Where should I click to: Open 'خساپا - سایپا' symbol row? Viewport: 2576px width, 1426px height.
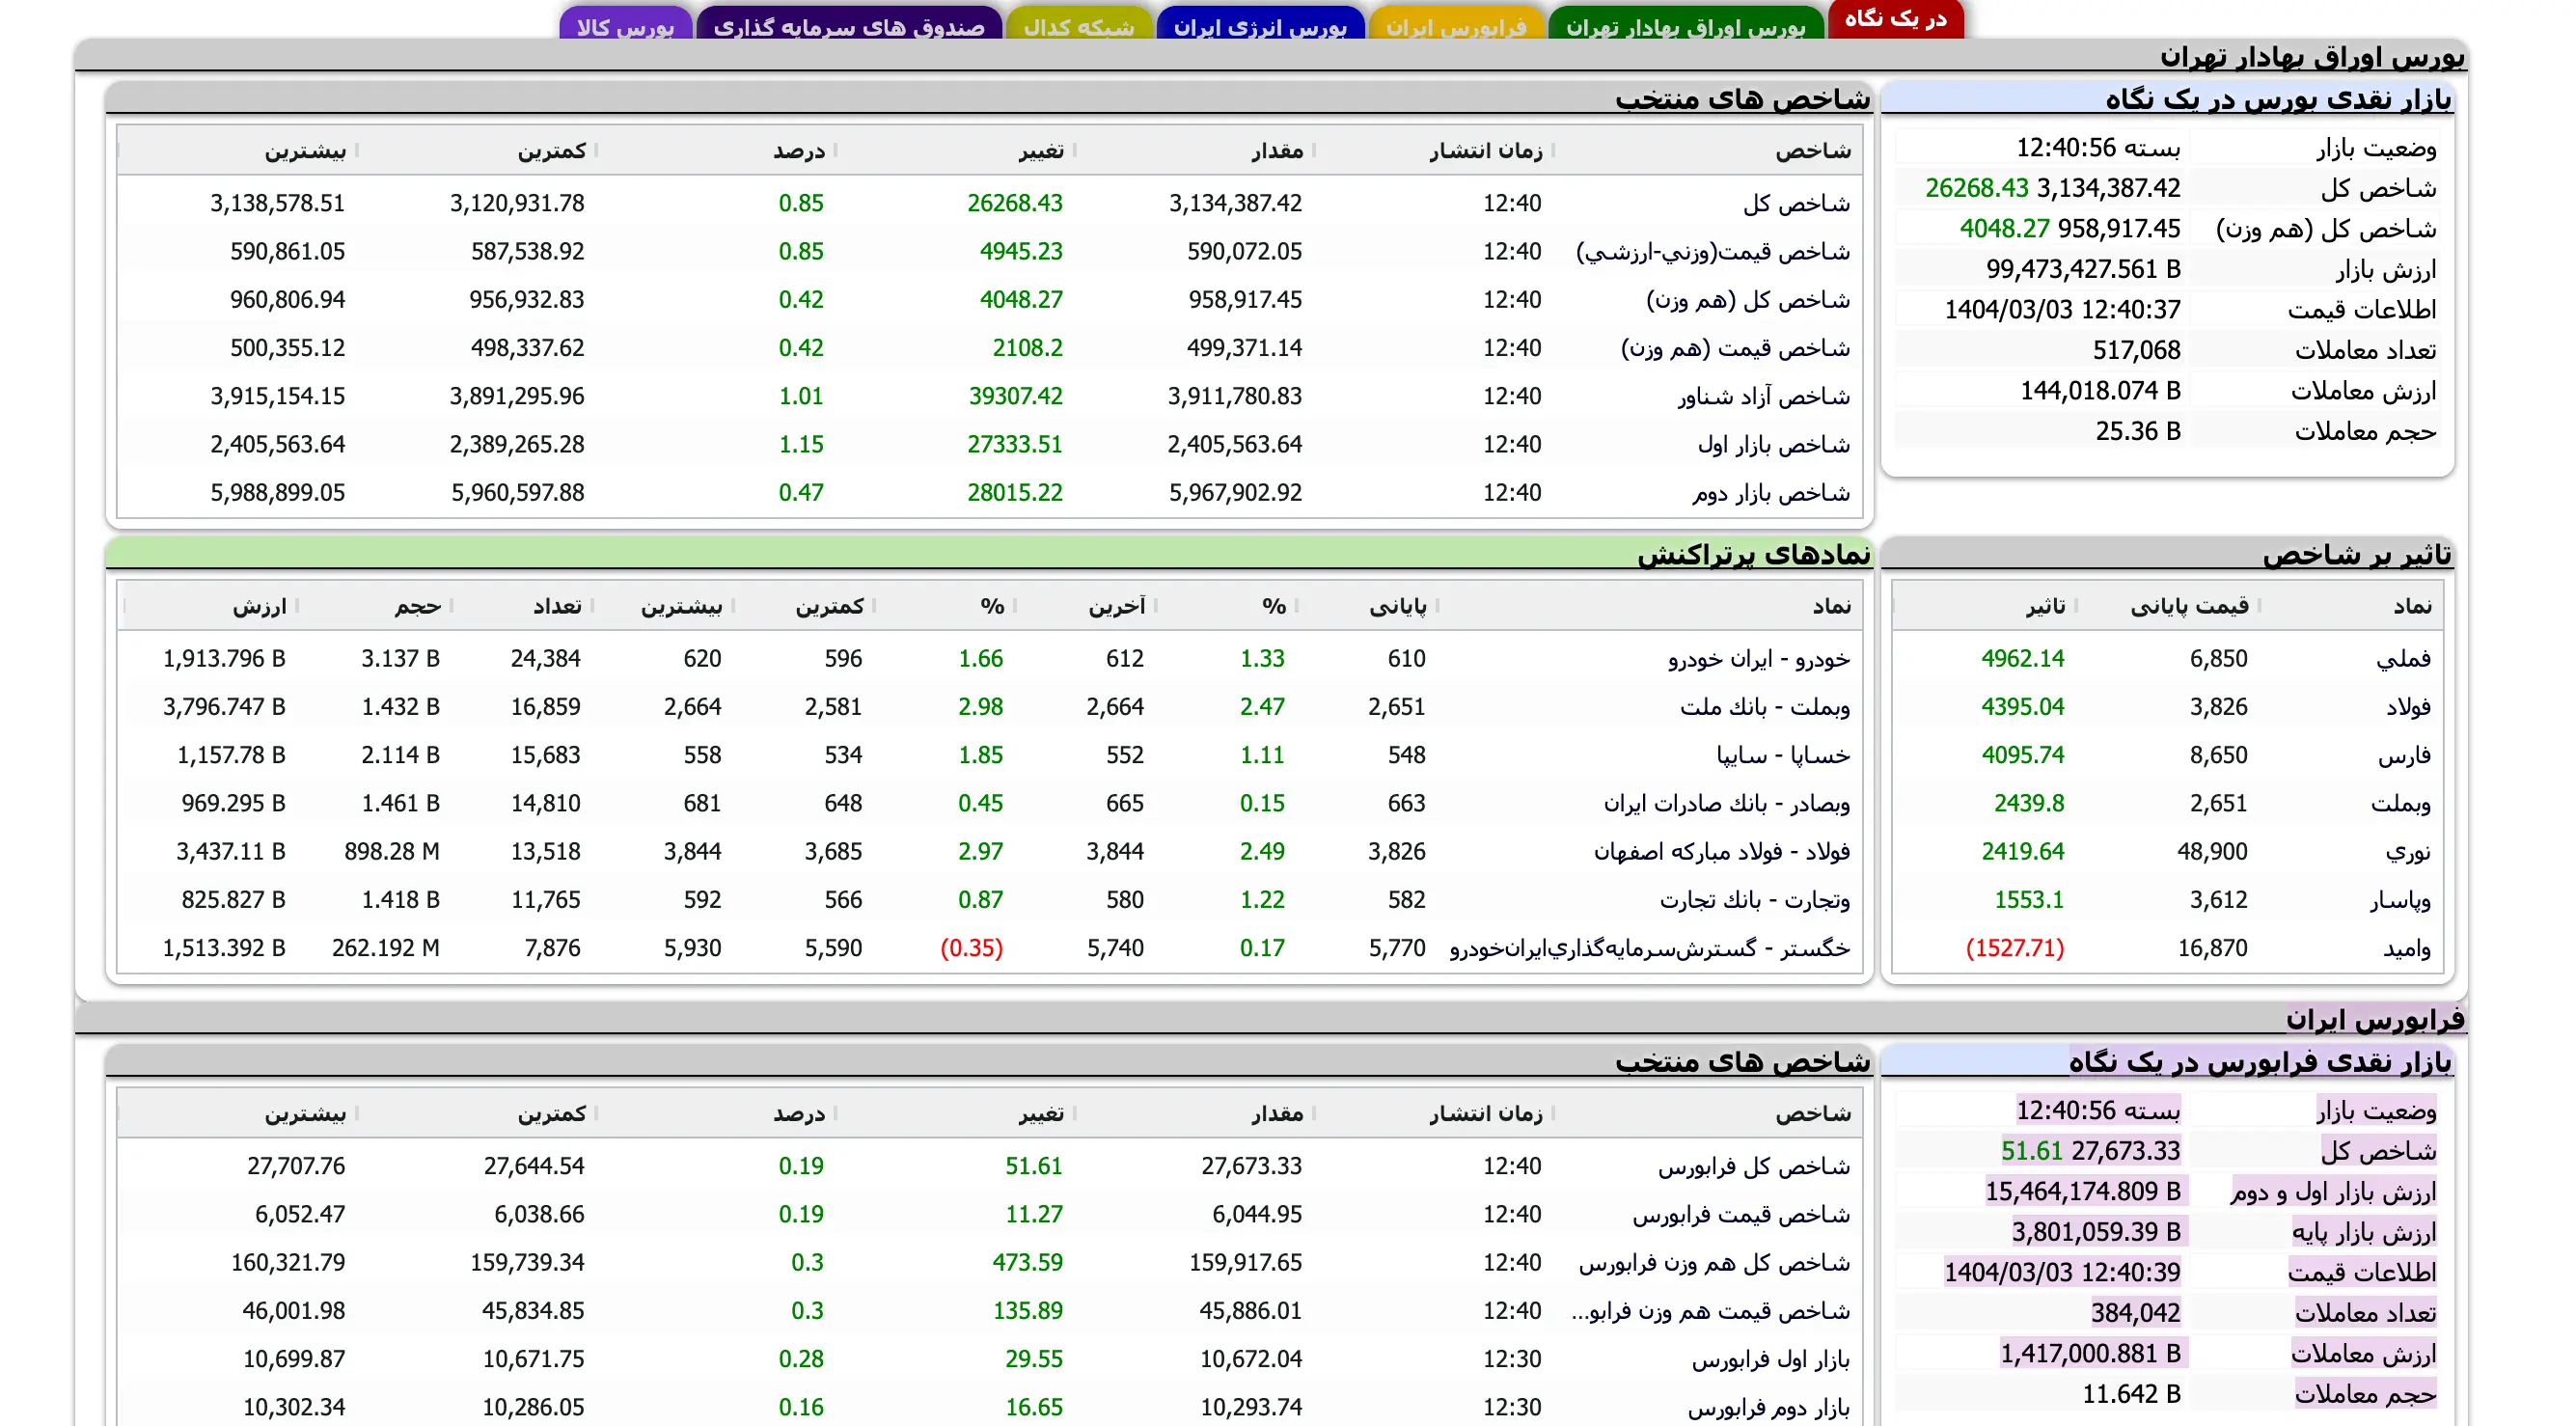coord(989,754)
